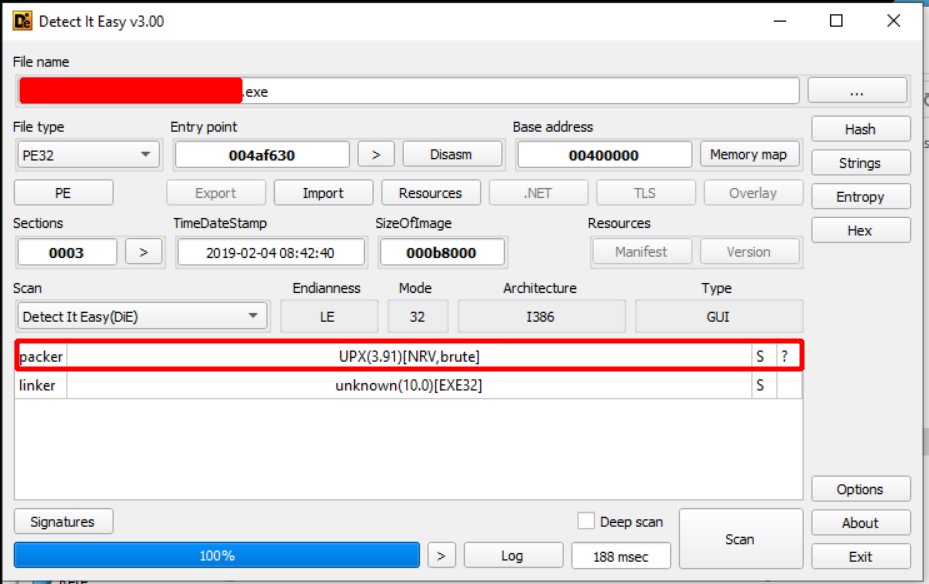This screenshot has height=584, width=929.
Task: Open the PE header viewer
Action: pyautogui.click(x=63, y=193)
